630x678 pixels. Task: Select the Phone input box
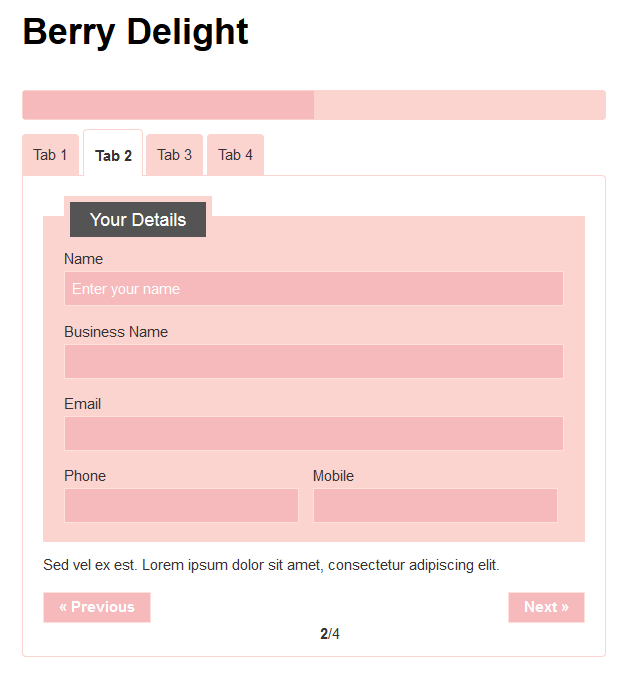(181, 505)
